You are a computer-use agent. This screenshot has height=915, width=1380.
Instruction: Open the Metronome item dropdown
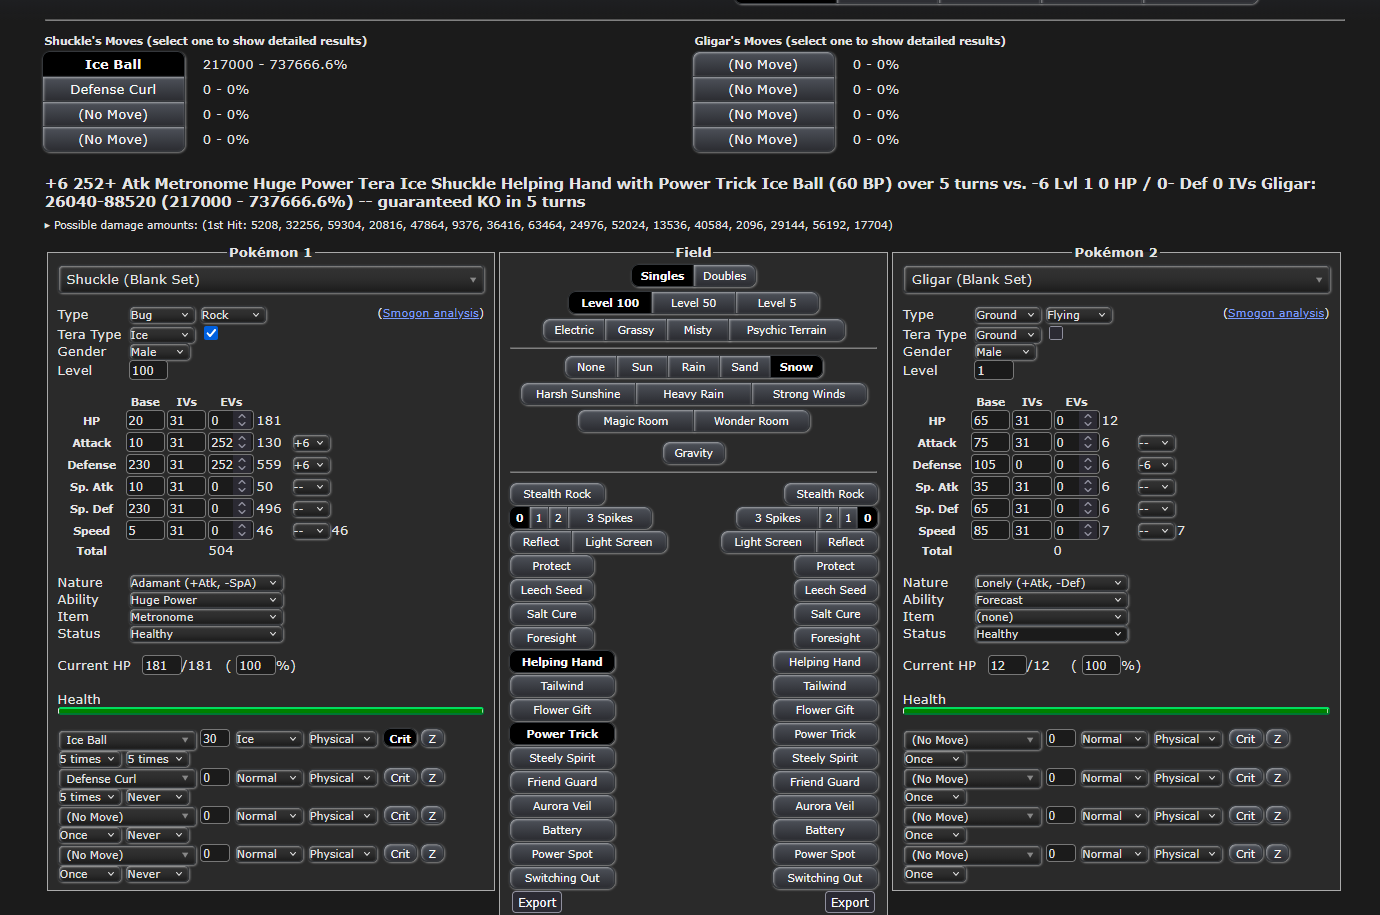206,617
